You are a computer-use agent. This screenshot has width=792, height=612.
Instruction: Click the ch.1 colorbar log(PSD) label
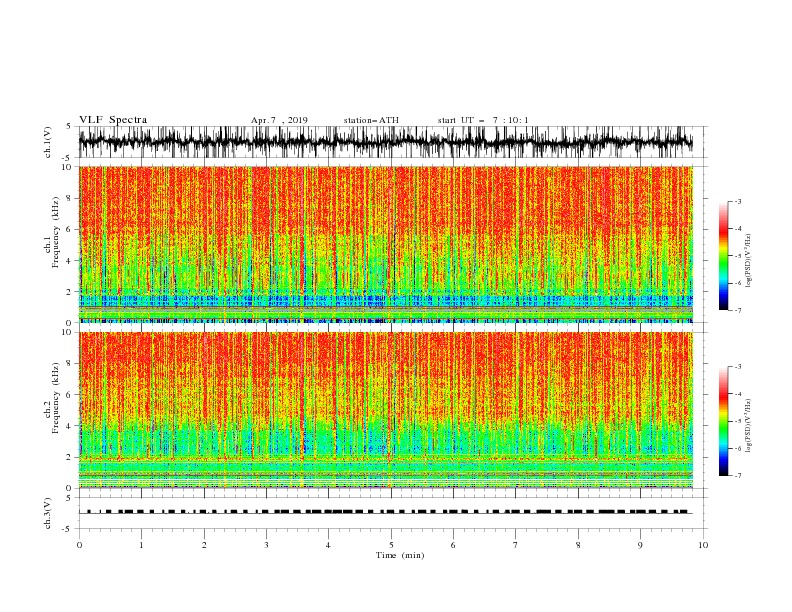coord(748,261)
